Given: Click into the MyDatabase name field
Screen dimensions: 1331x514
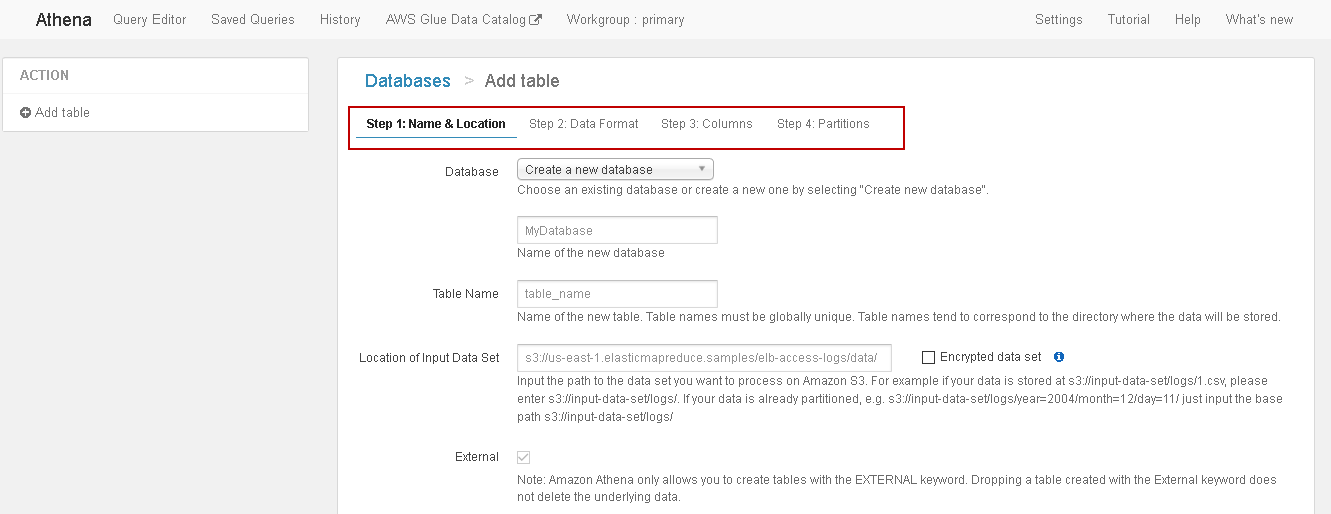Looking at the screenshot, I should pyautogui.click(x=617, y=231).
